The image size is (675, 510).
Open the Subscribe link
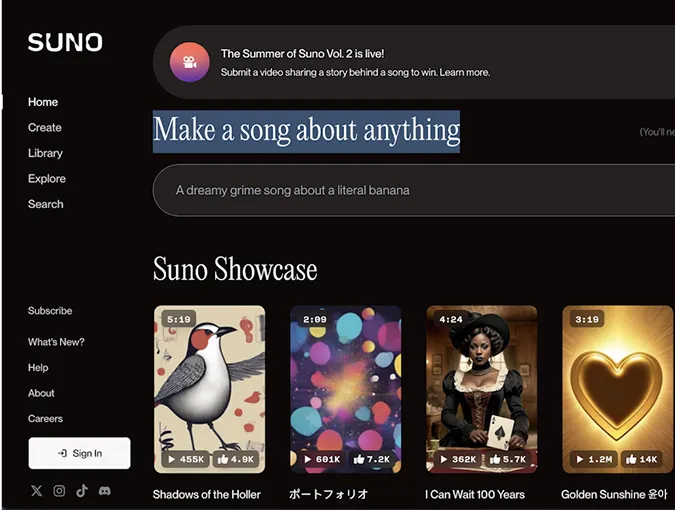[50, 311]
